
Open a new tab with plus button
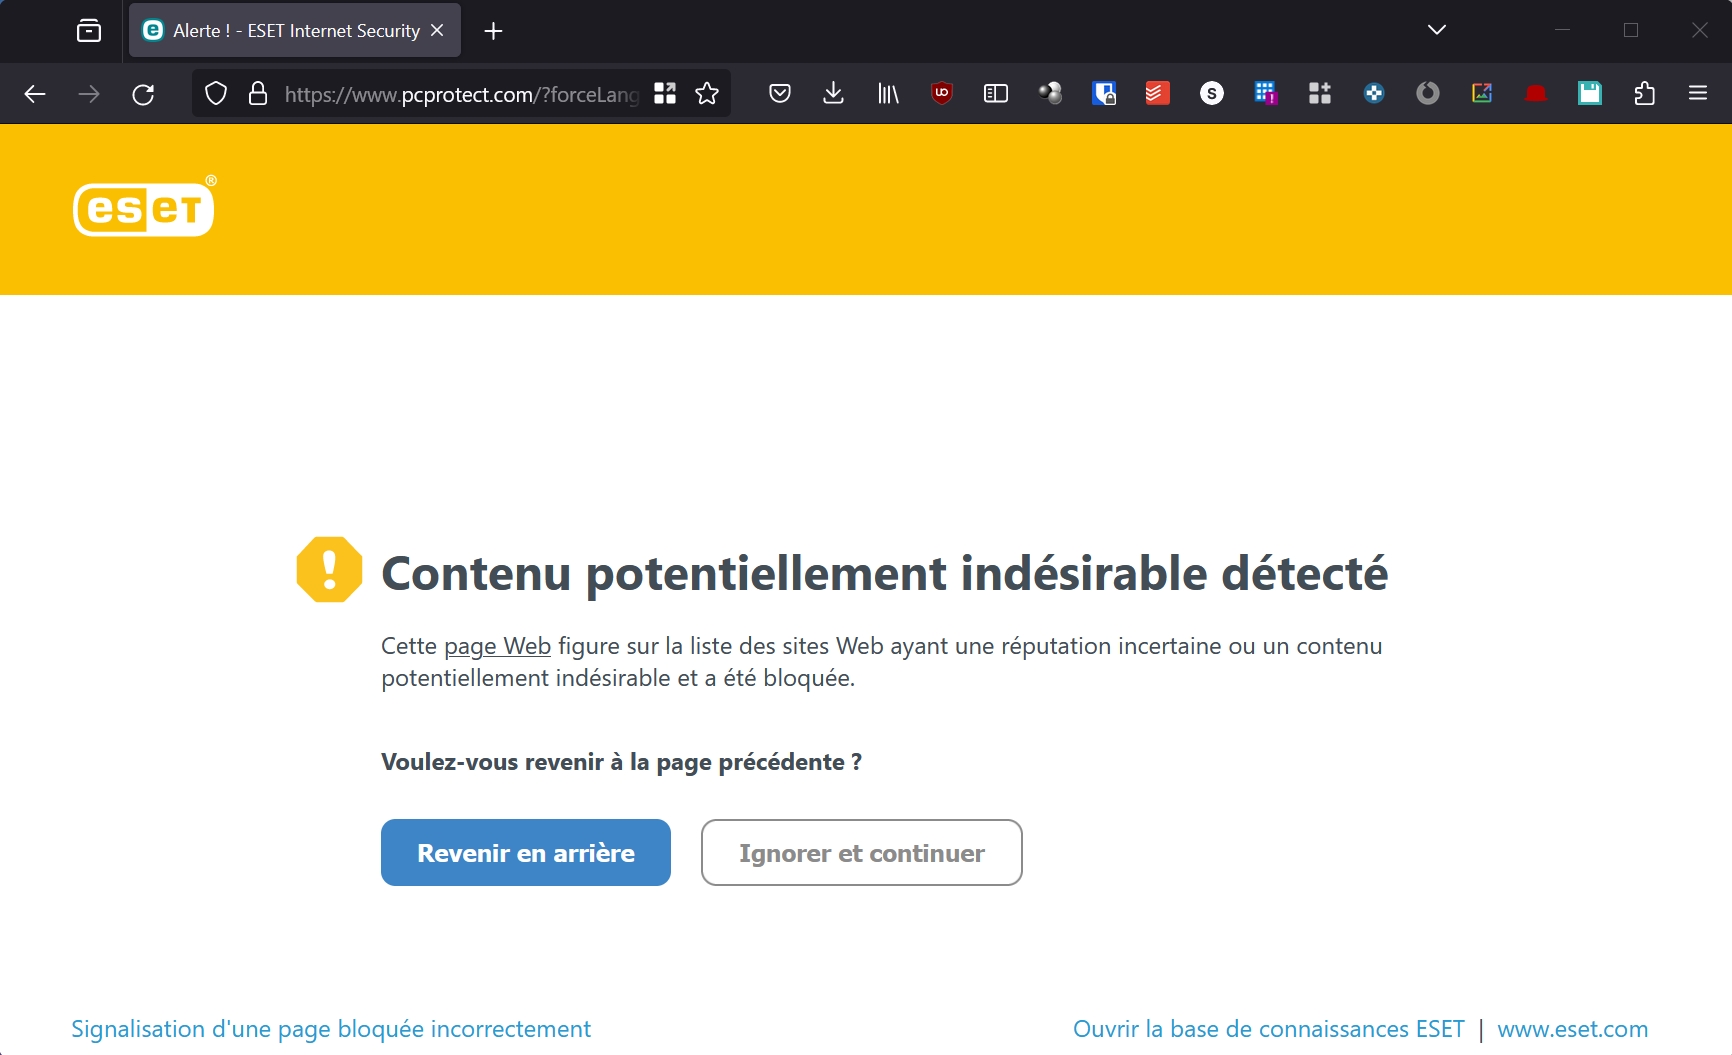click(x=493, y=31)
